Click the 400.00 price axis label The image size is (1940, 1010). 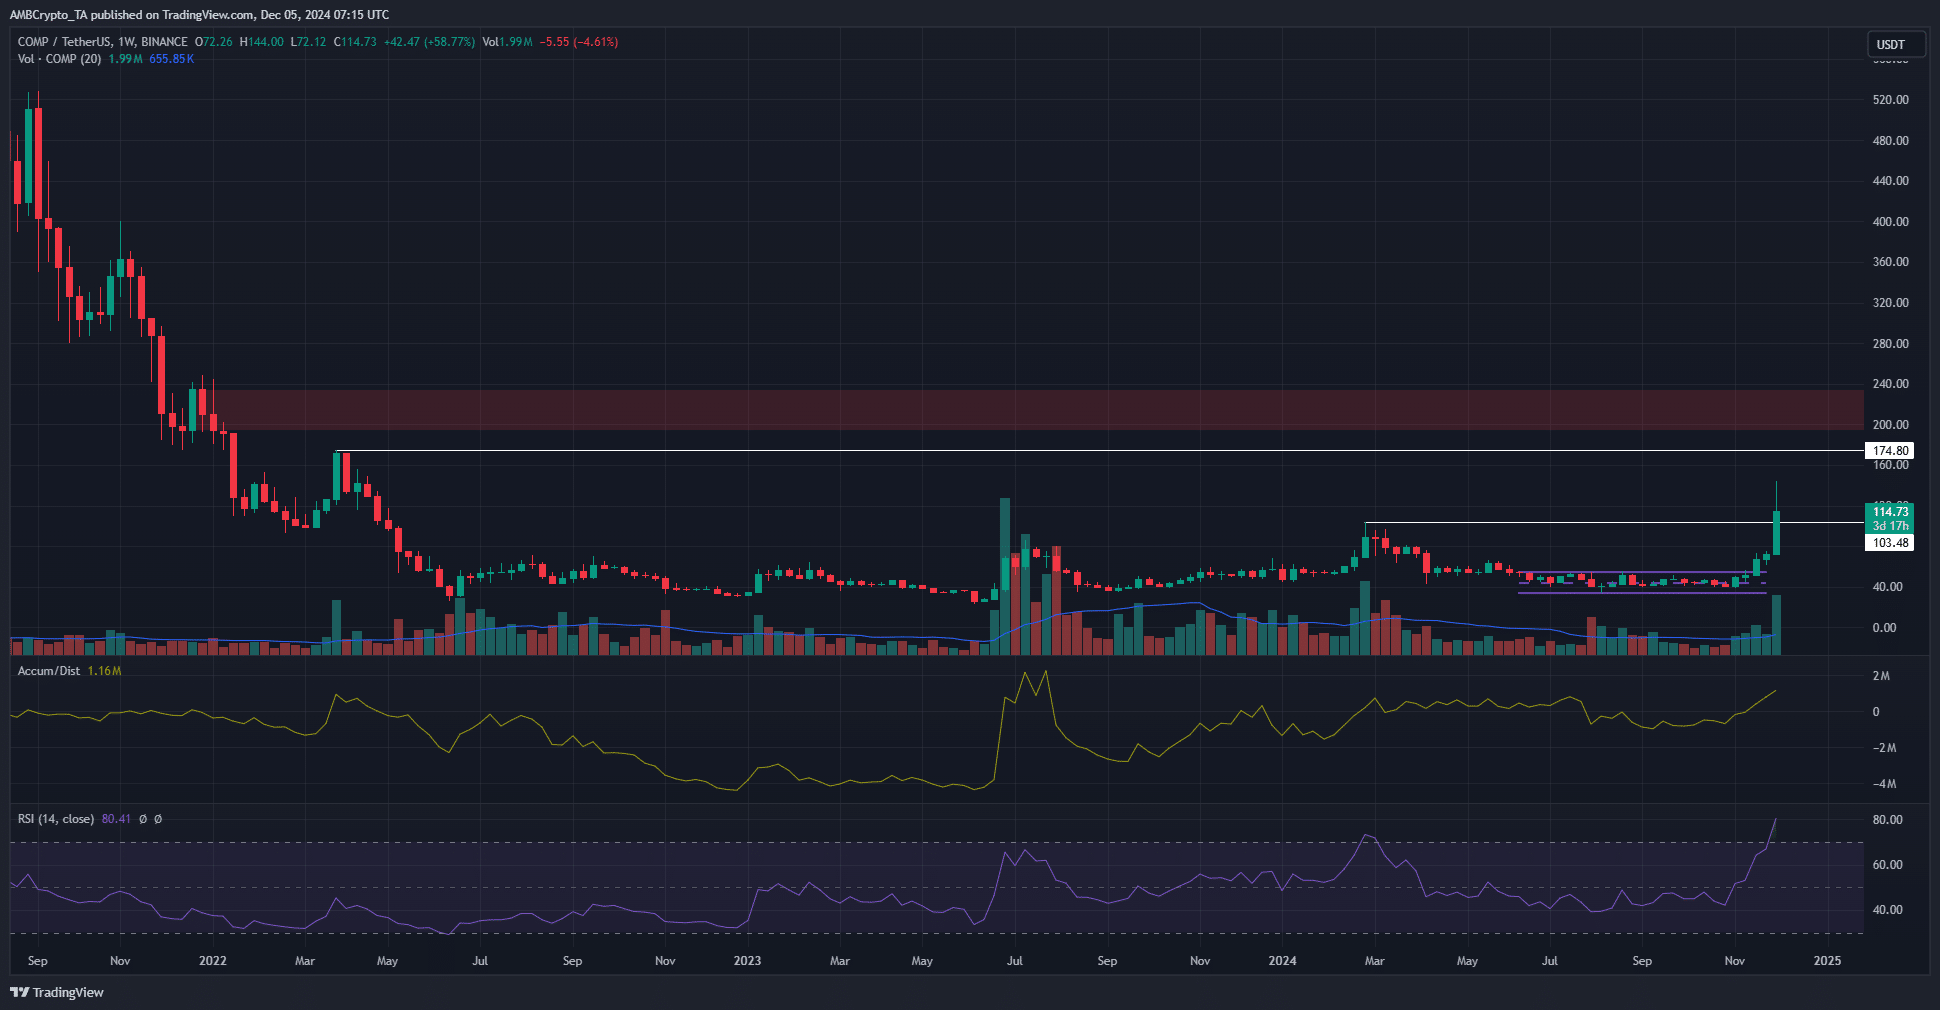pyautogui.click(x=1890, y=222)
